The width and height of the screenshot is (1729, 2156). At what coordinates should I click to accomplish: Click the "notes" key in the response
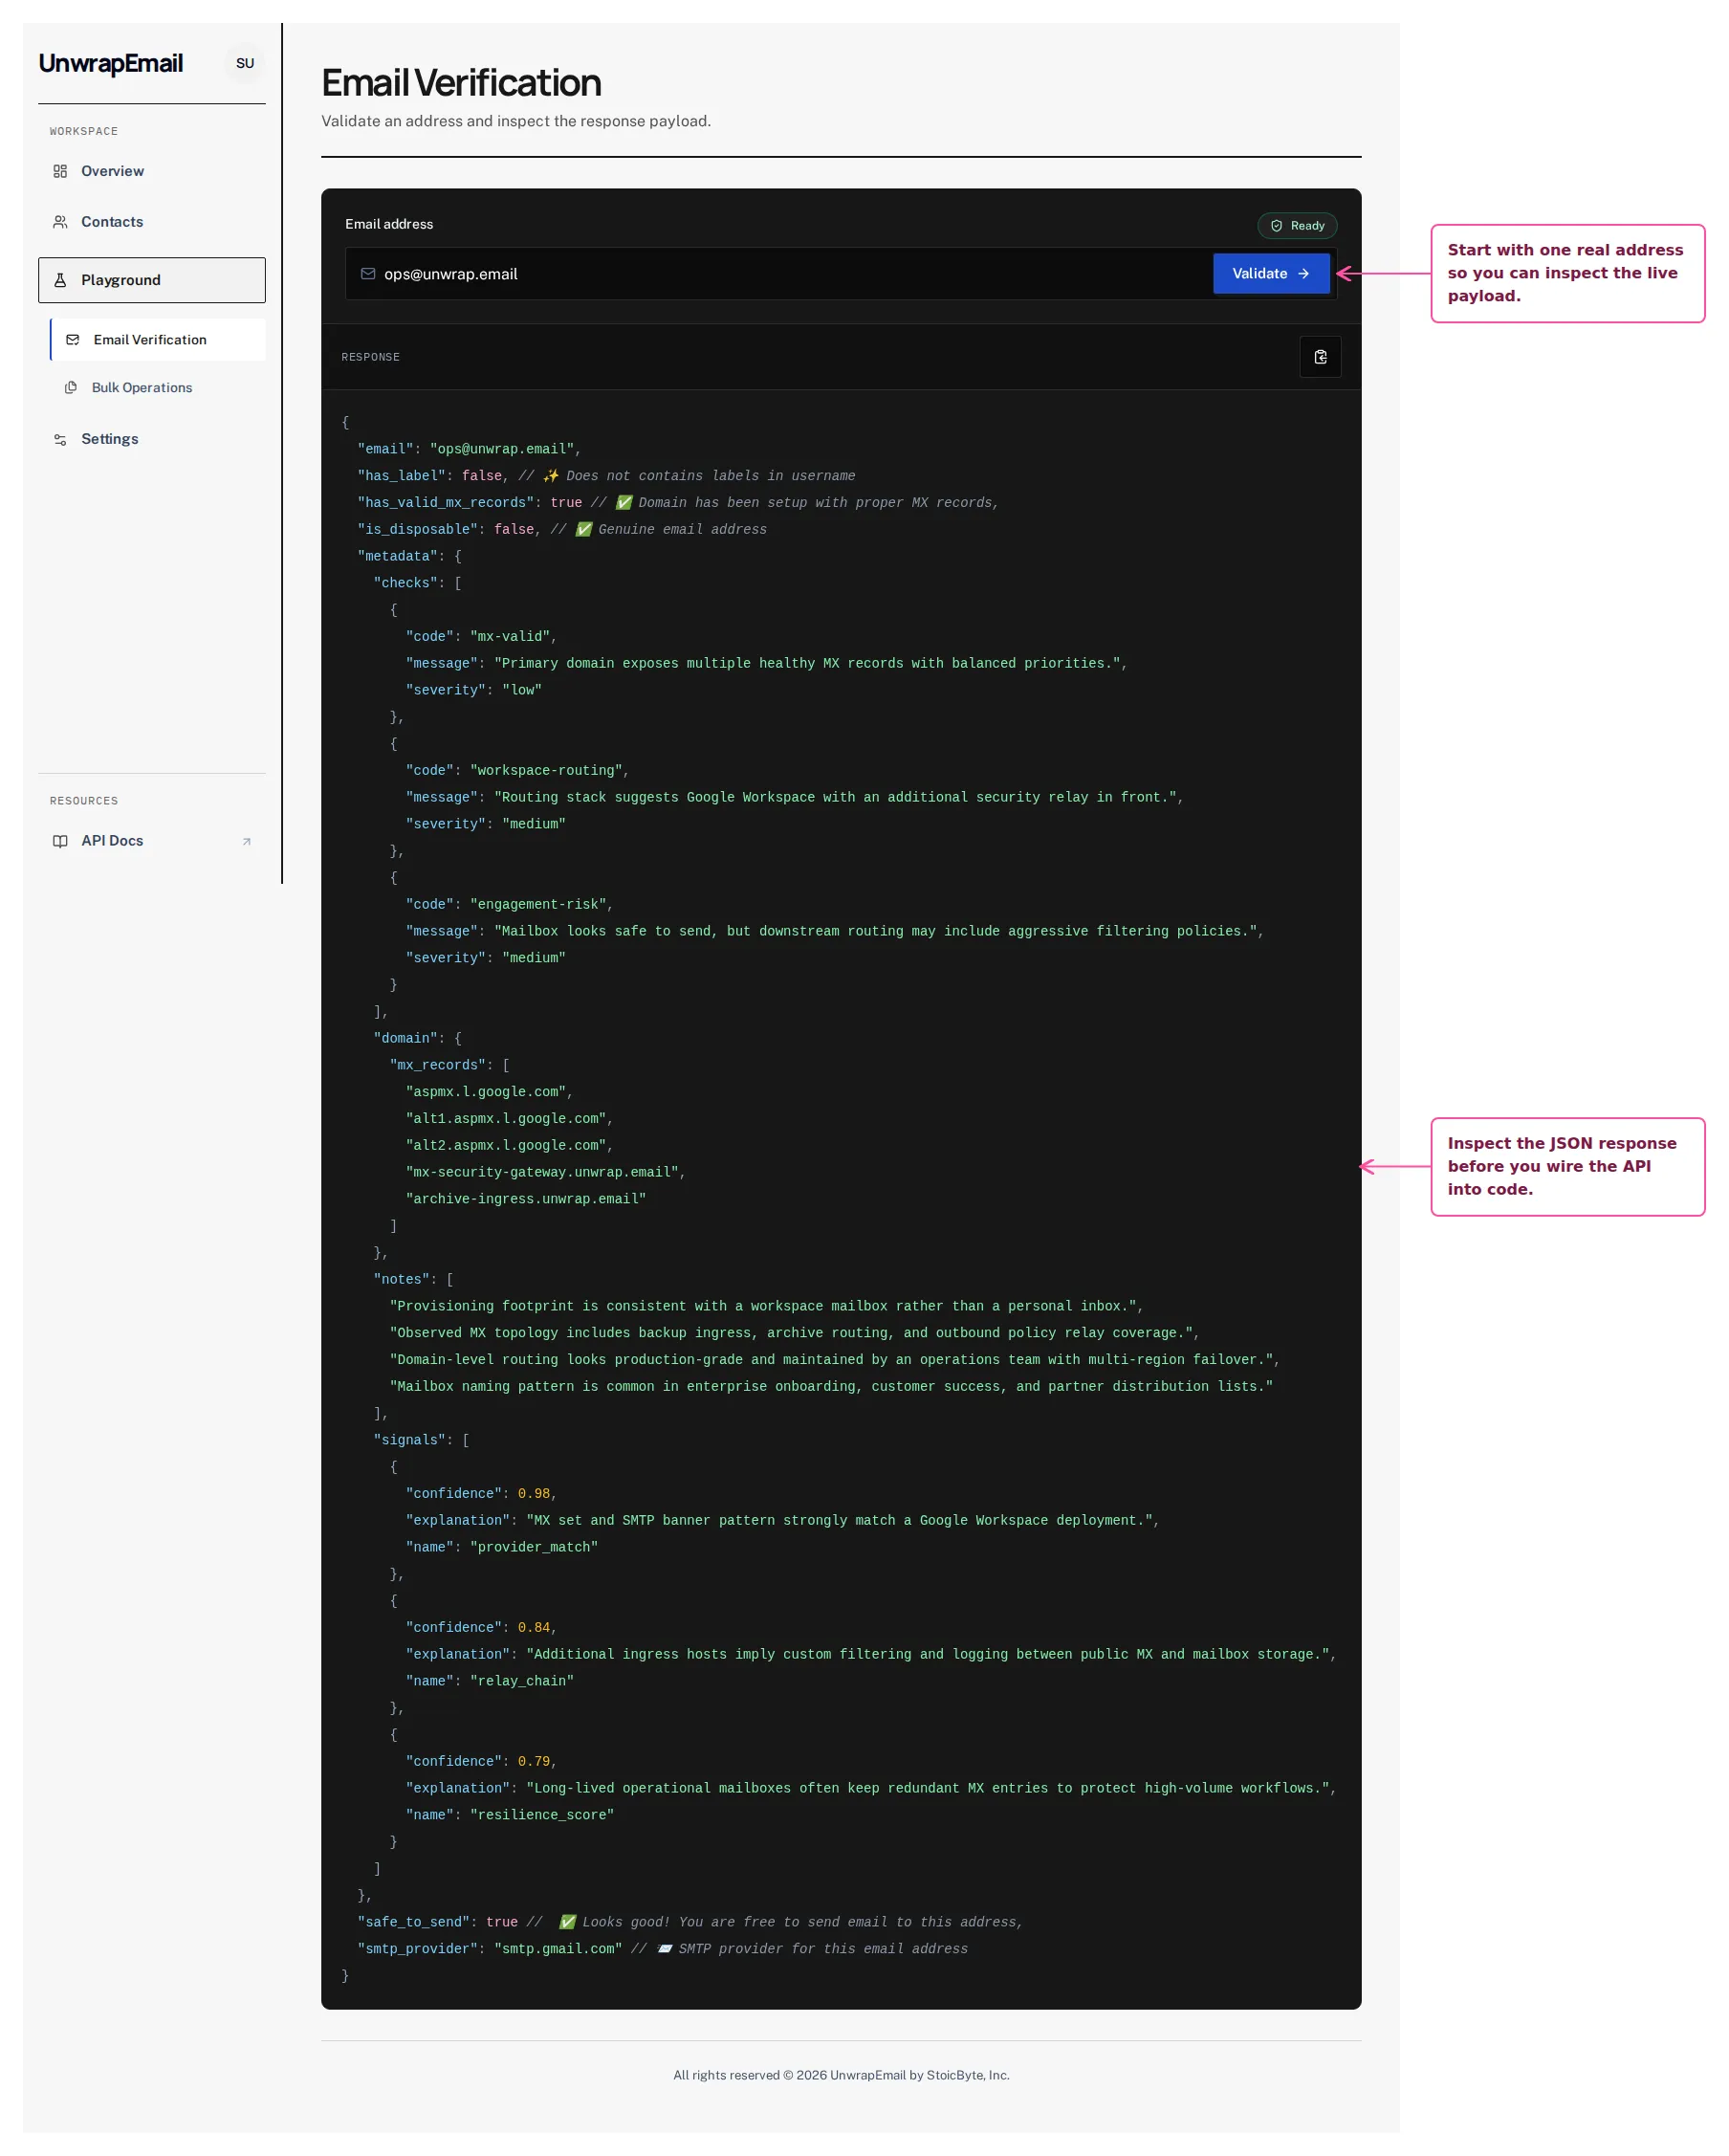[x=401, y=1280]
